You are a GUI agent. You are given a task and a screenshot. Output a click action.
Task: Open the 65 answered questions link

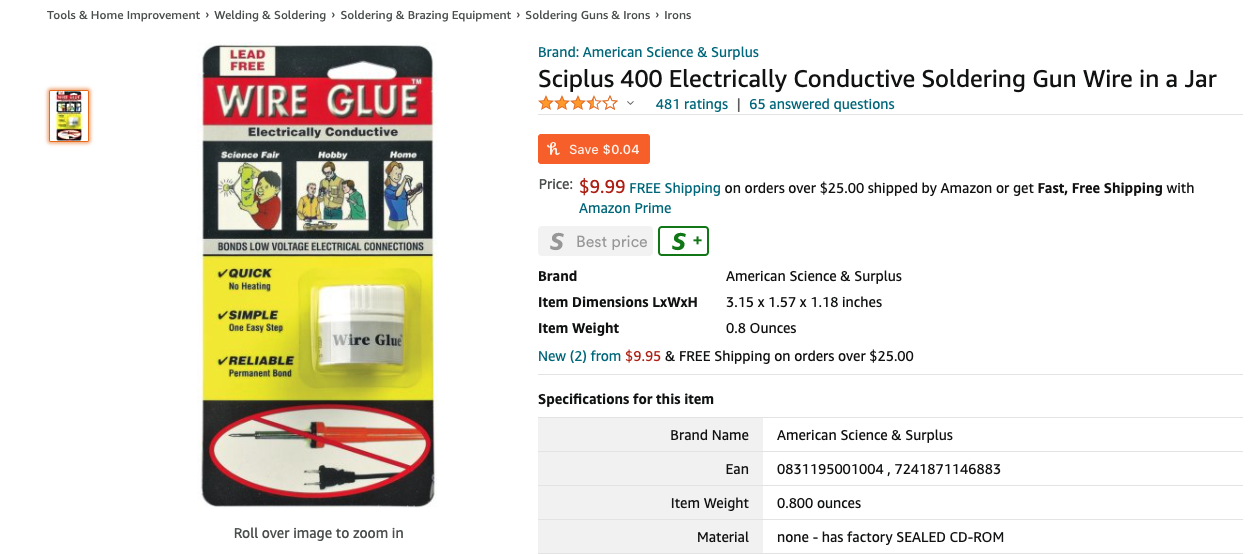point(821,104)
